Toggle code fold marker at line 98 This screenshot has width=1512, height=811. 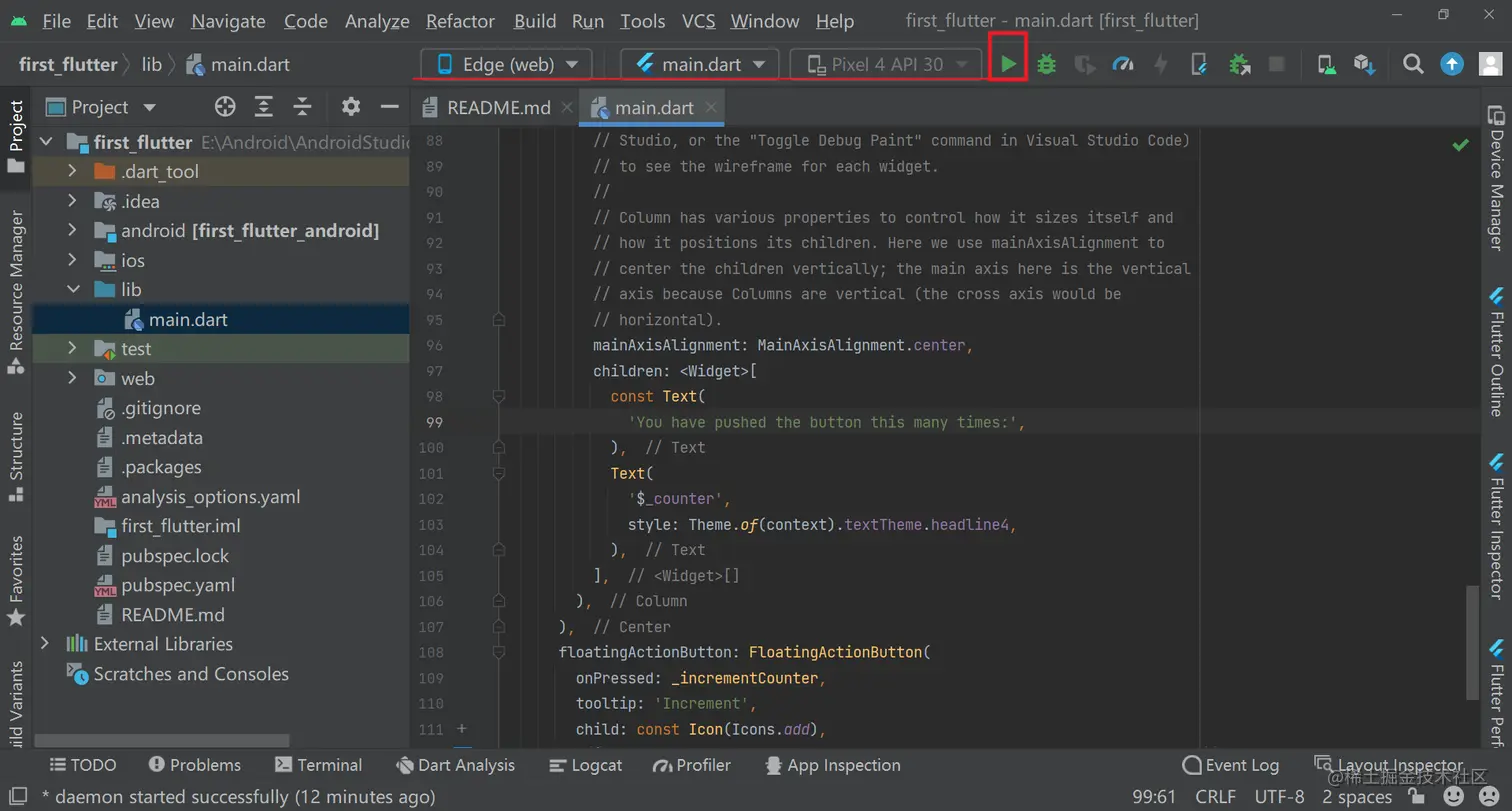pos(499,397)
